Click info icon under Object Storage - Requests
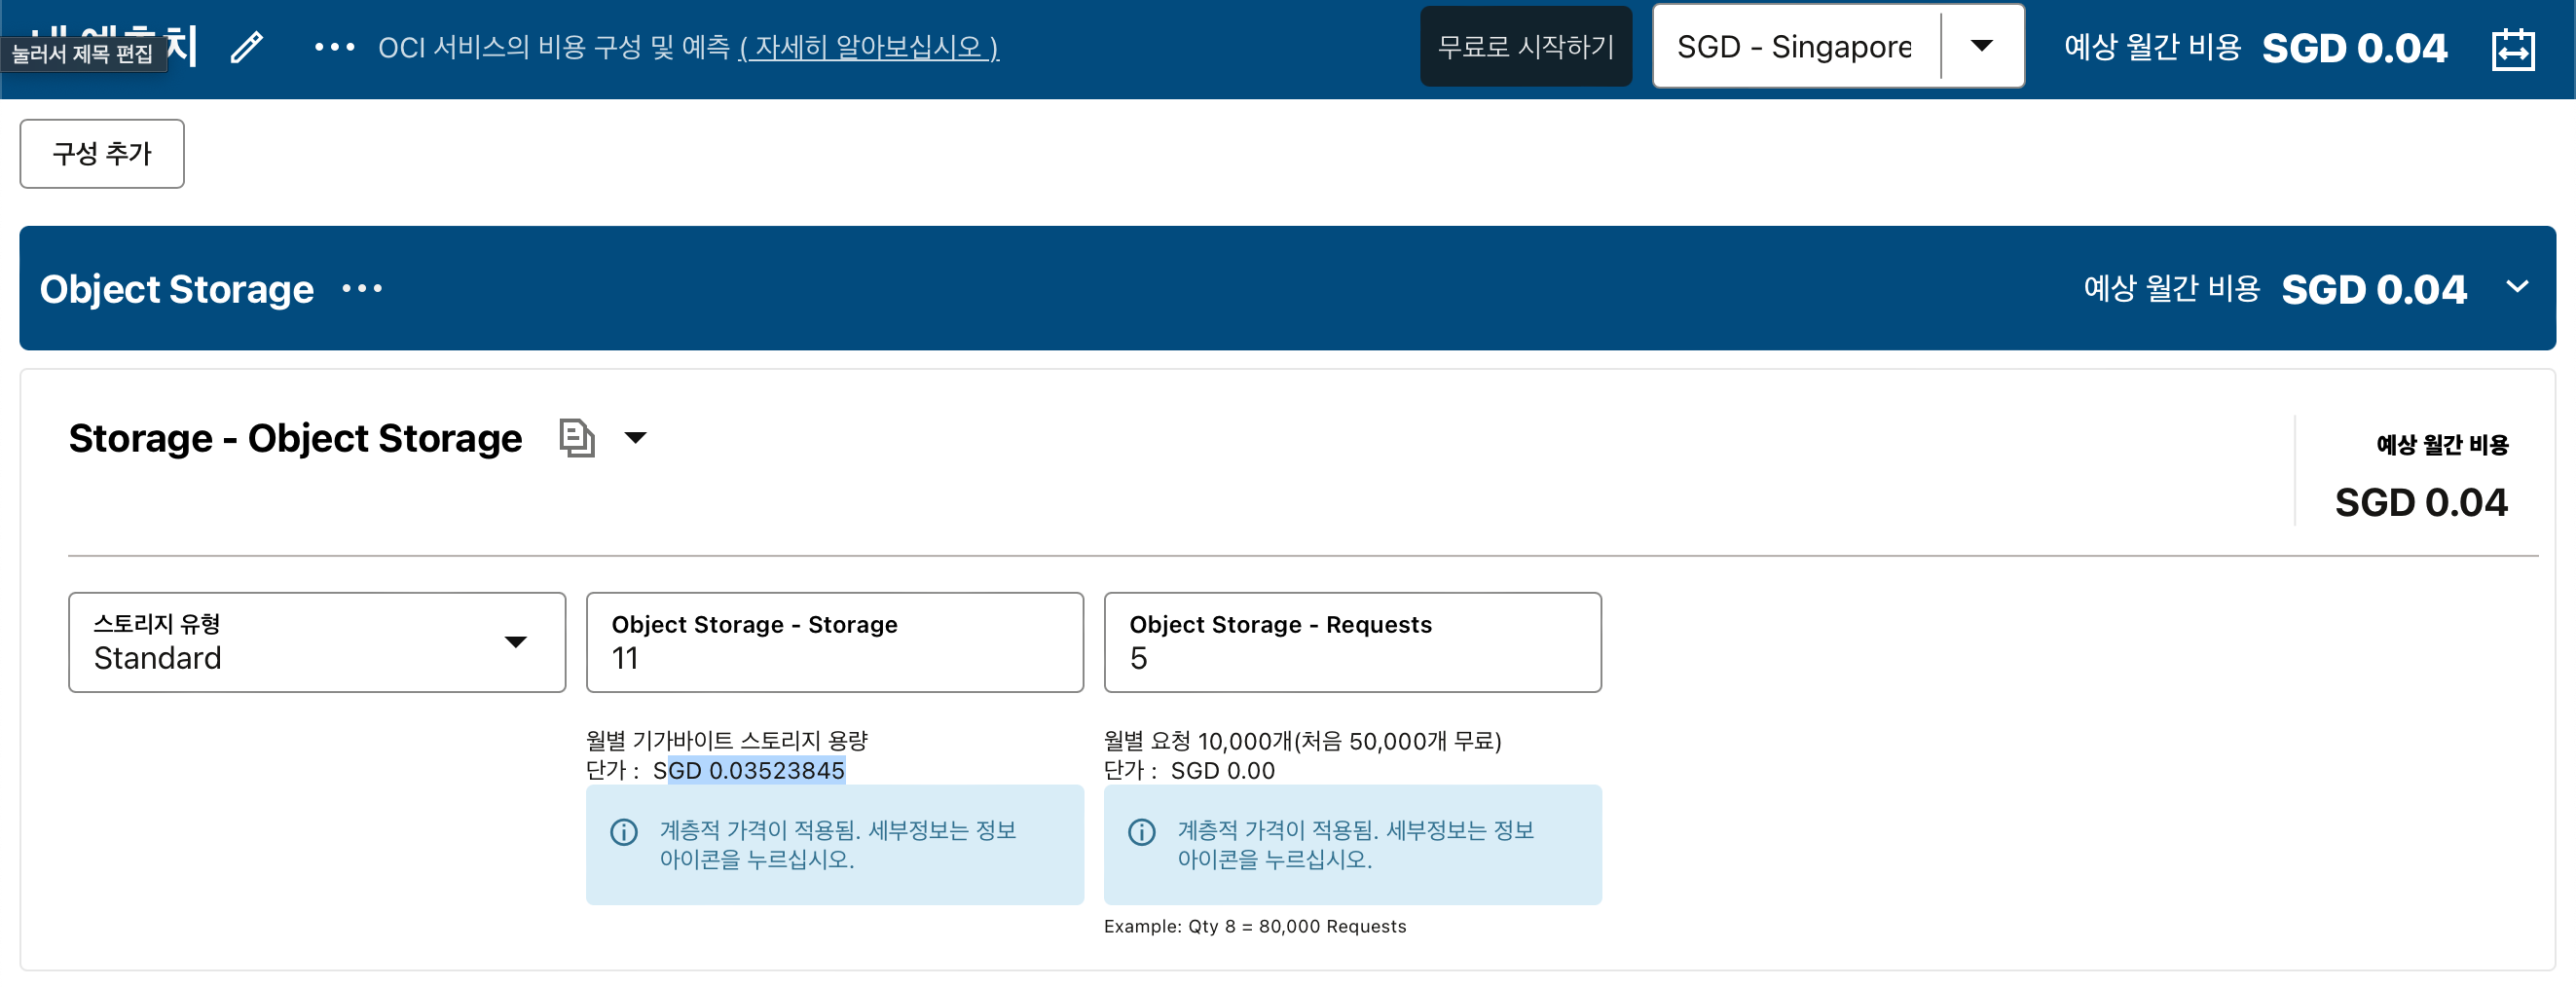2576x987 pixels. (1141, 832)
